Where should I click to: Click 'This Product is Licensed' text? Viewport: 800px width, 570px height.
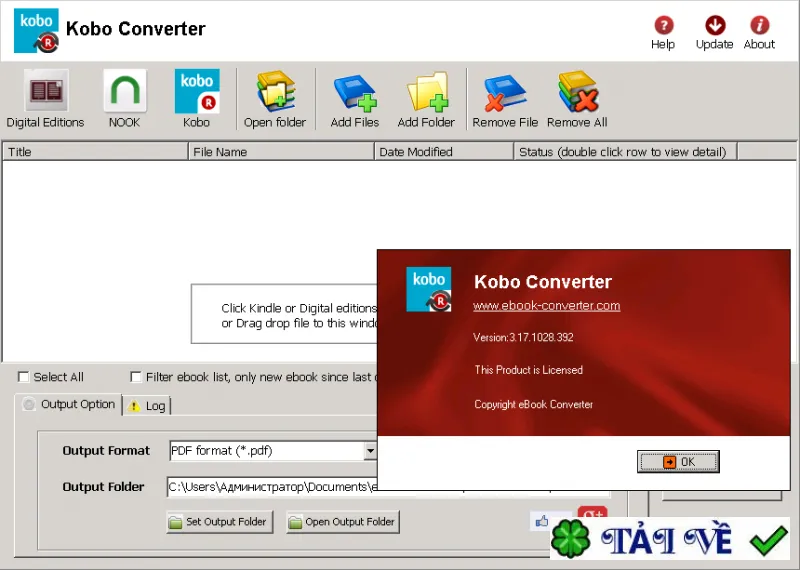coord(529,370)
